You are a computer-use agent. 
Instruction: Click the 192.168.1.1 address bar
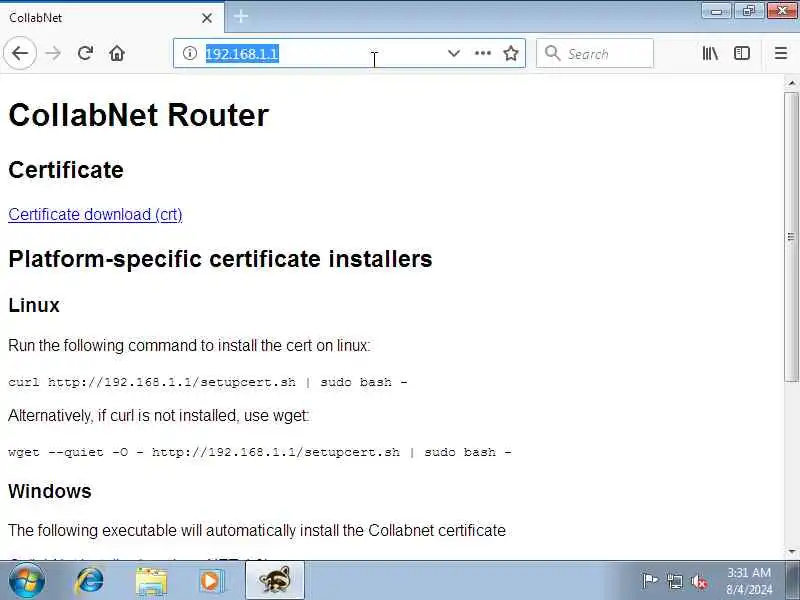[349, 53]
